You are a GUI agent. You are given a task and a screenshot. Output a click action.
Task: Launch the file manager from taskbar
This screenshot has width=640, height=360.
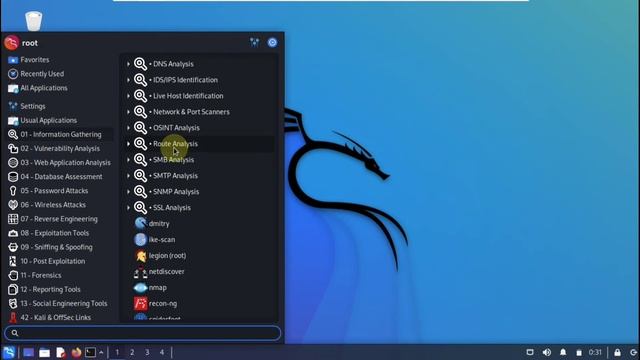click(44, 352)
